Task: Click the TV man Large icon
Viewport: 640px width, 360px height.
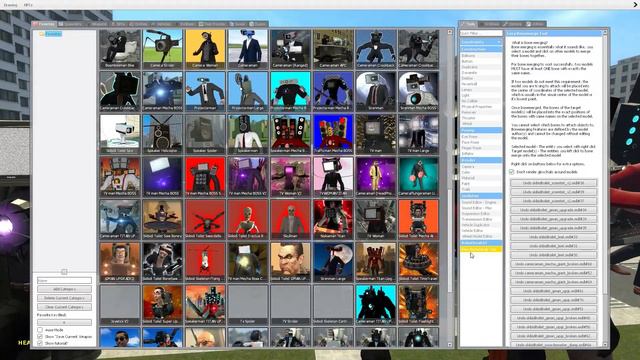Action: [x=418, y=134]
